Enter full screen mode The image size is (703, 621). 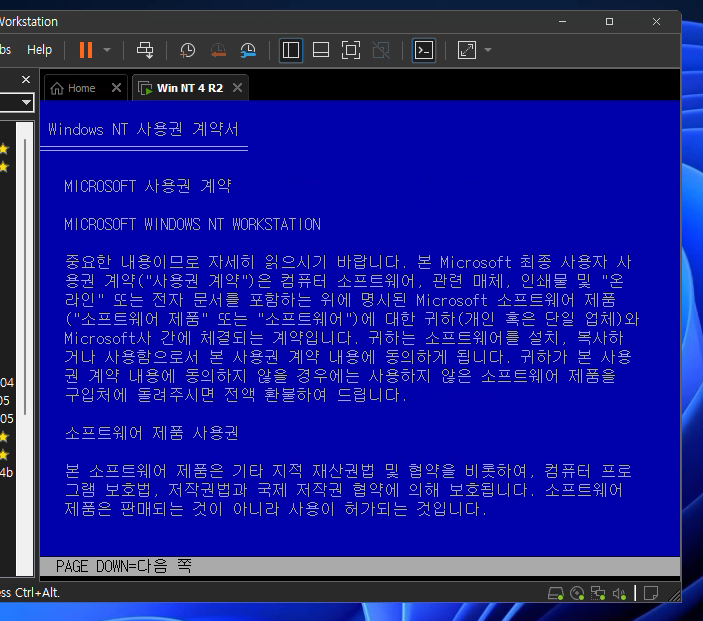351,50
